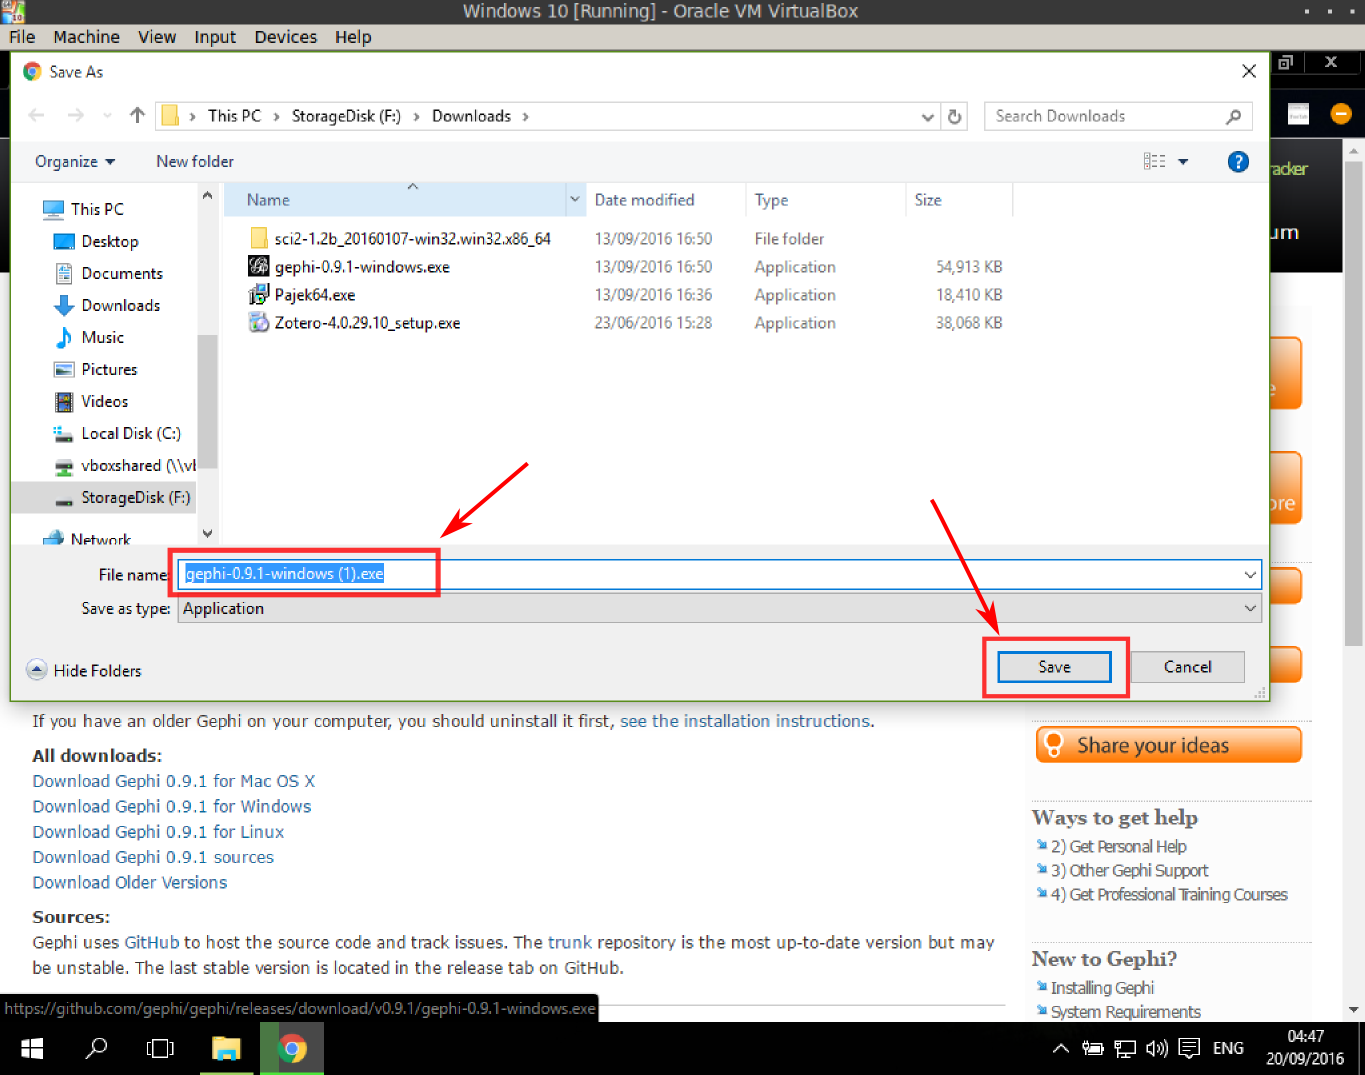Click the Forward arrow in Save As dialog

pos(76,116)
